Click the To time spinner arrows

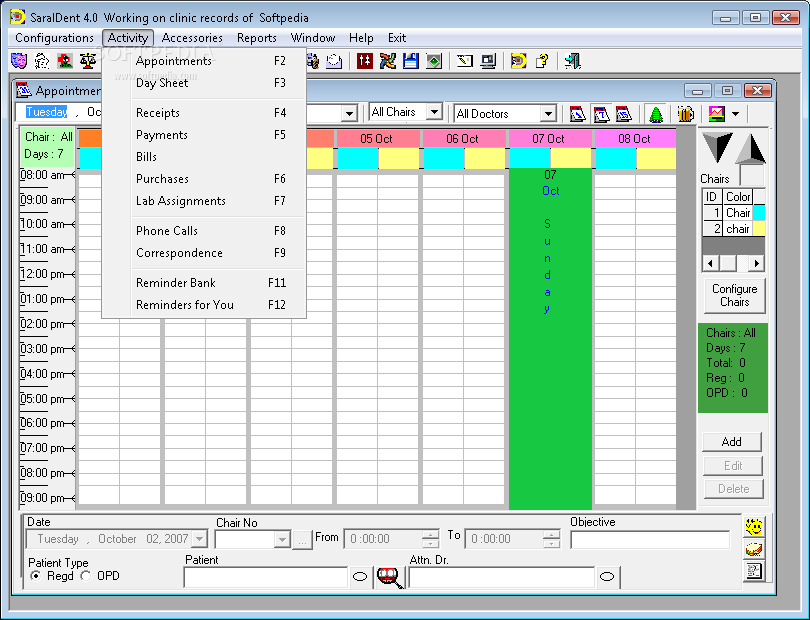point(552,539)
